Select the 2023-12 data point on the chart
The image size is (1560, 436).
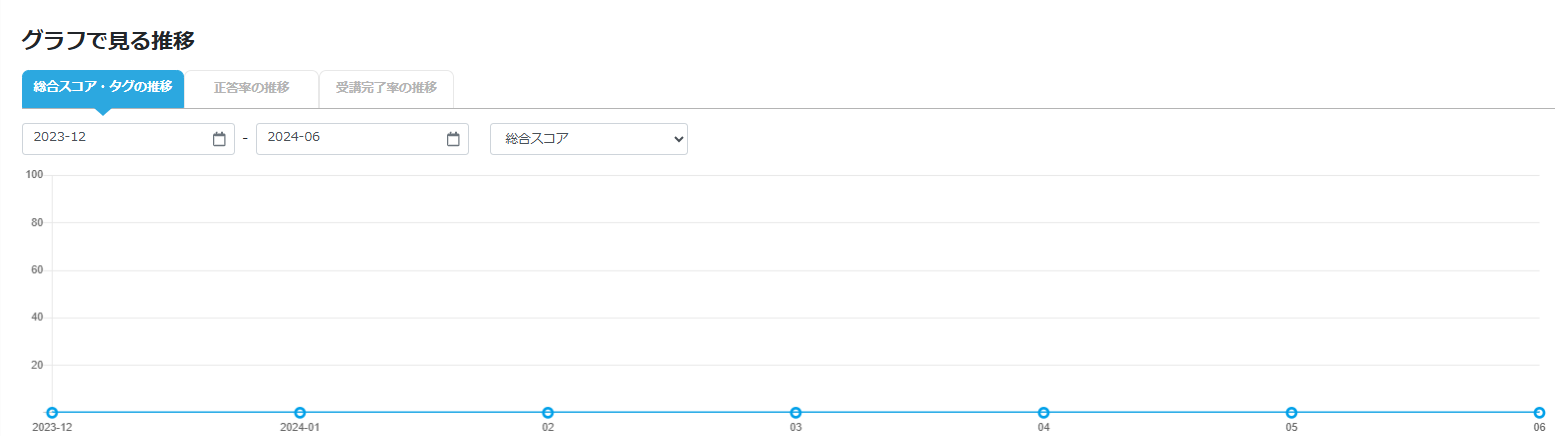pyautogui.click(x=52, y=413)
